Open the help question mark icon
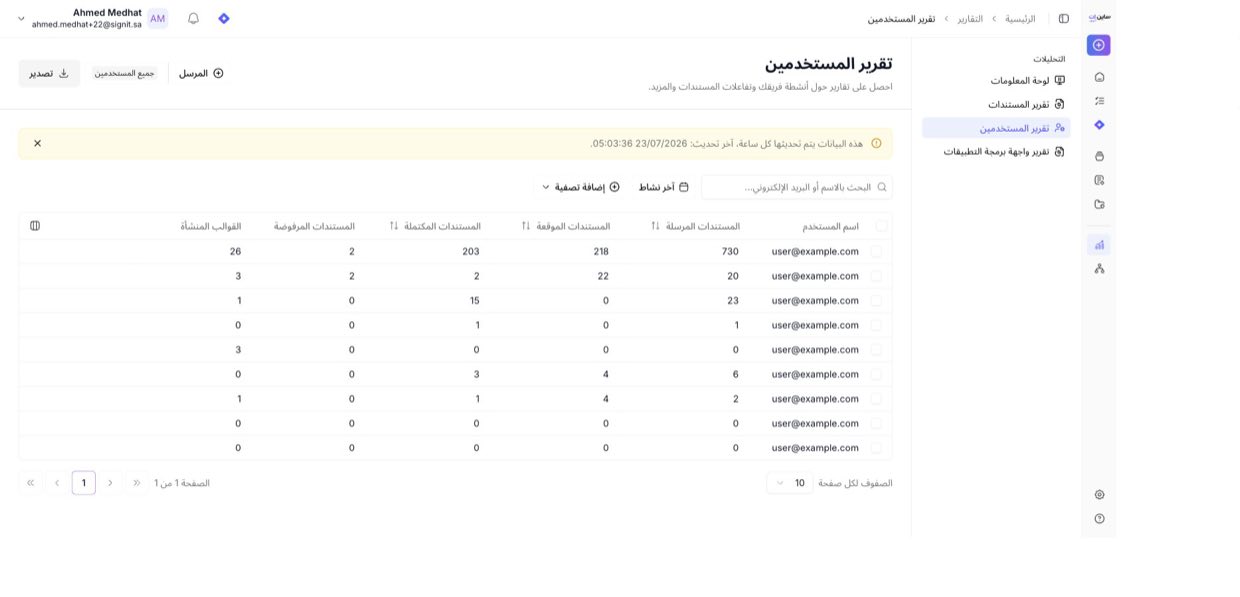 coord(1099,518)
